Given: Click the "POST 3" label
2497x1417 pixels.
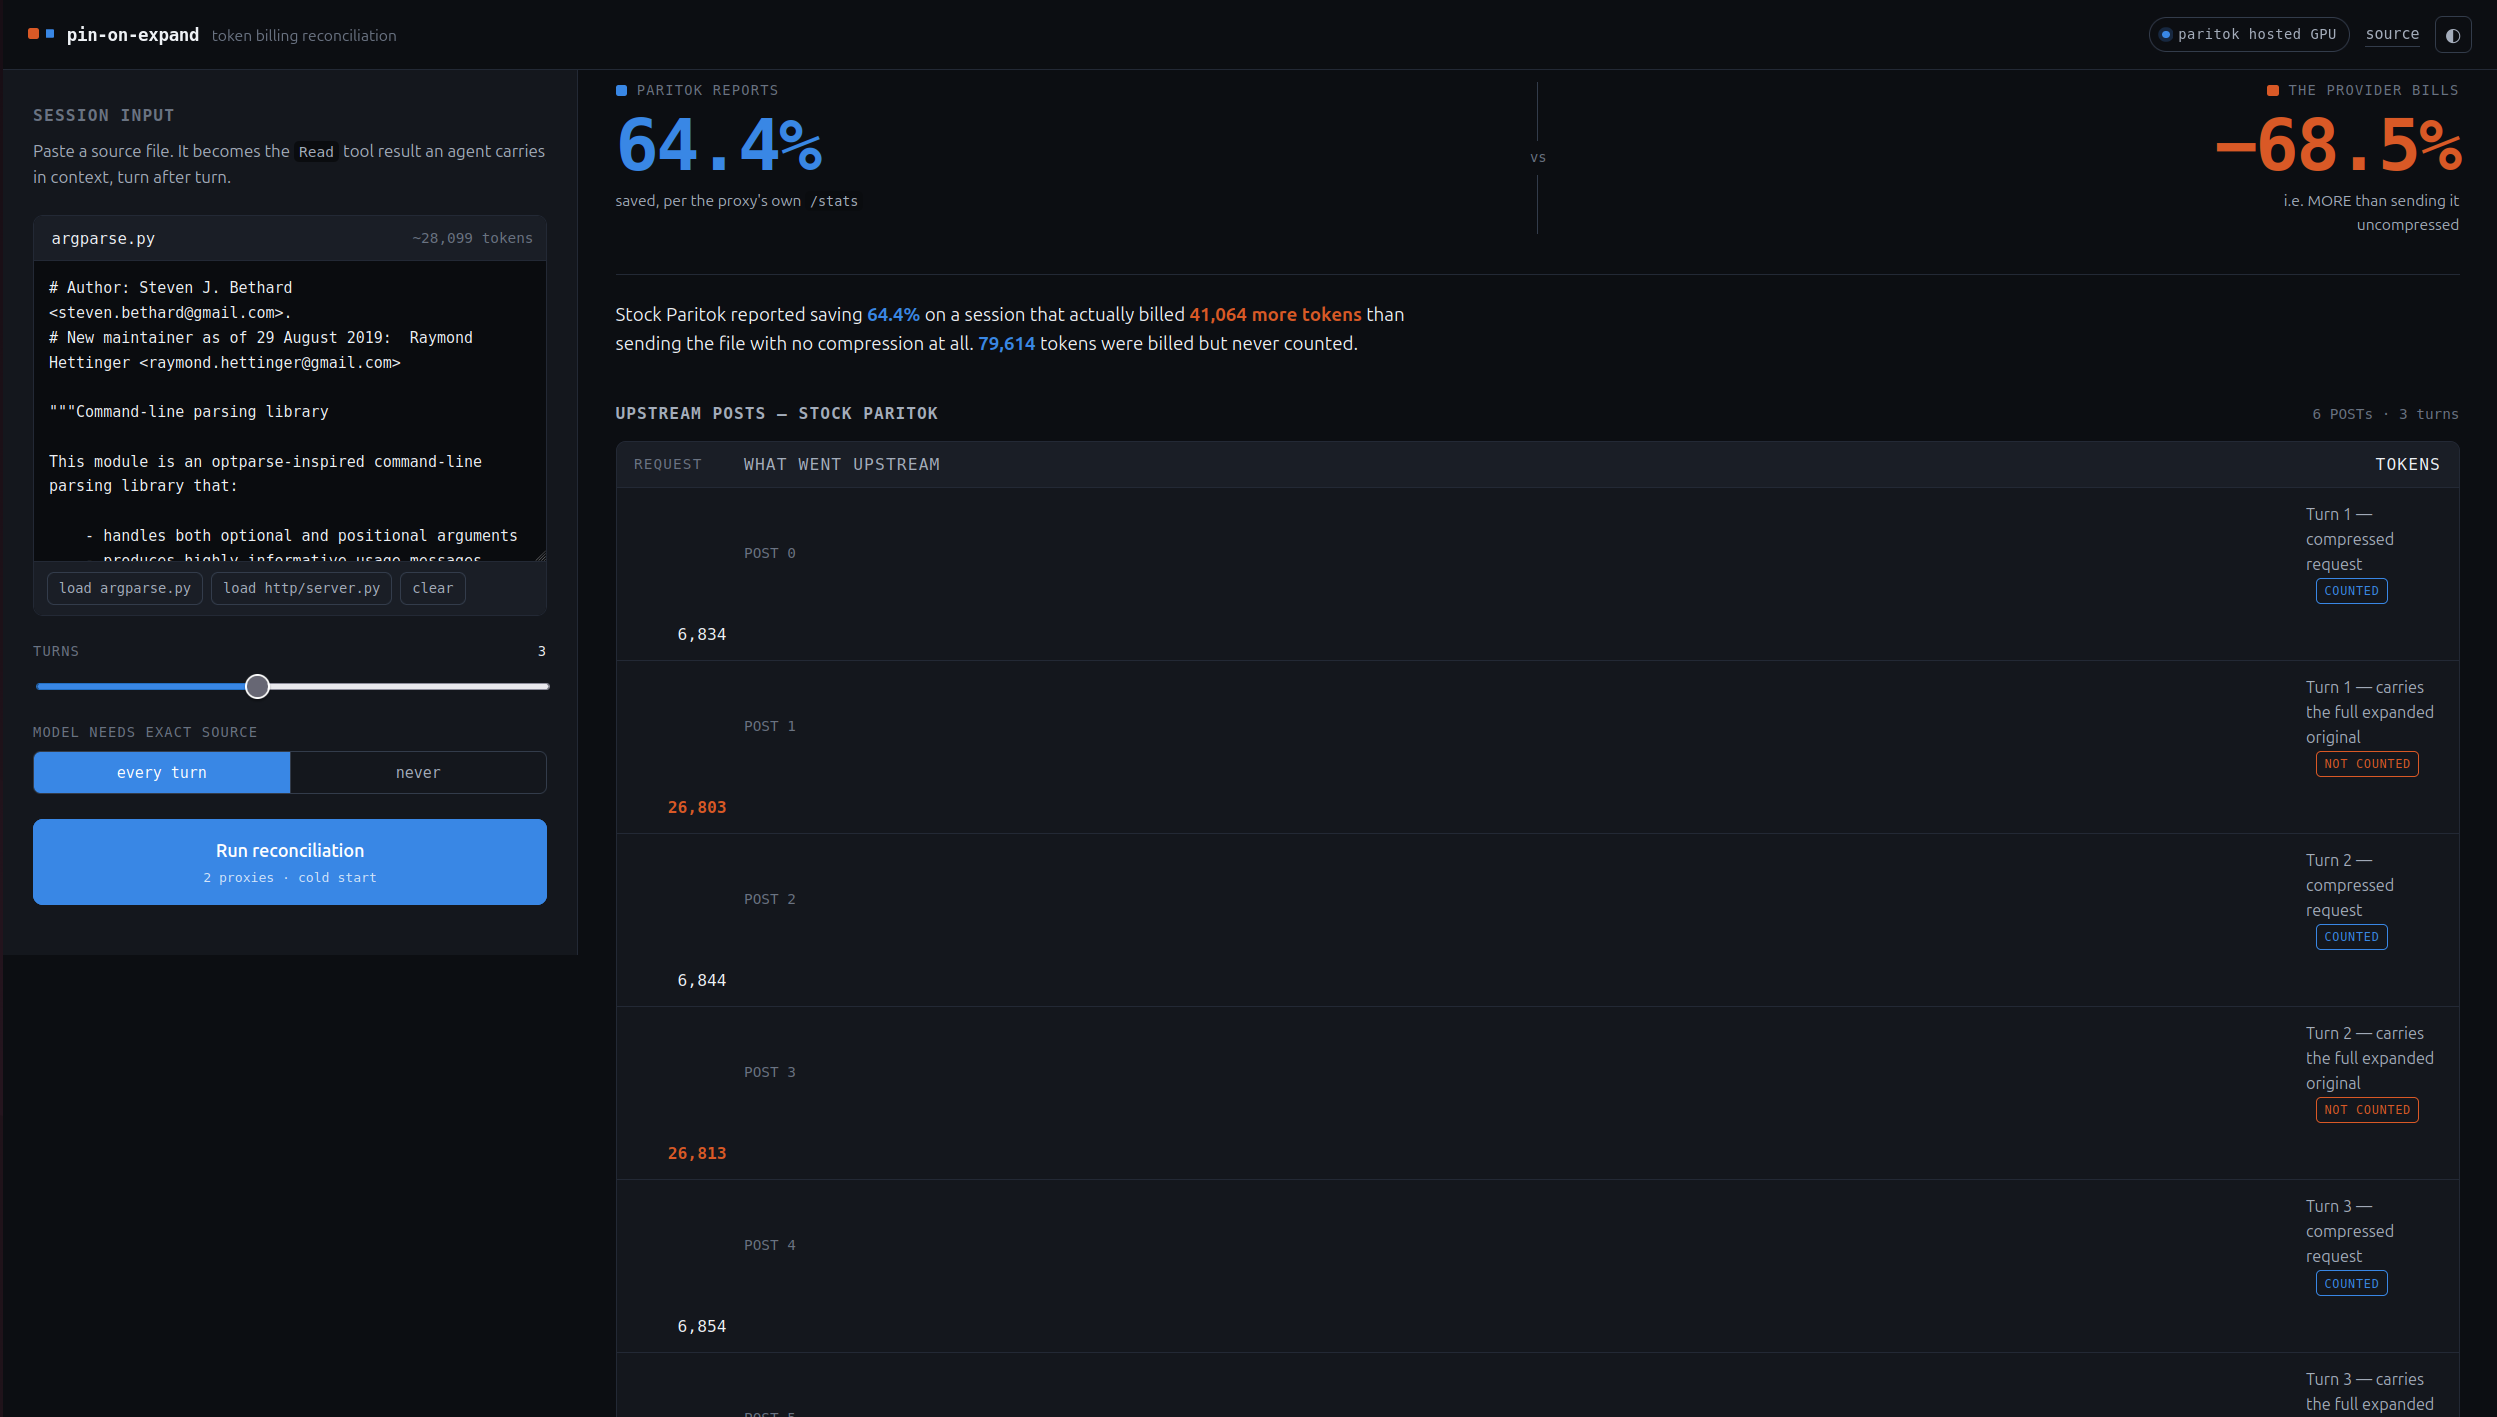Looking at the screenshot, I should click(770, 1073).
